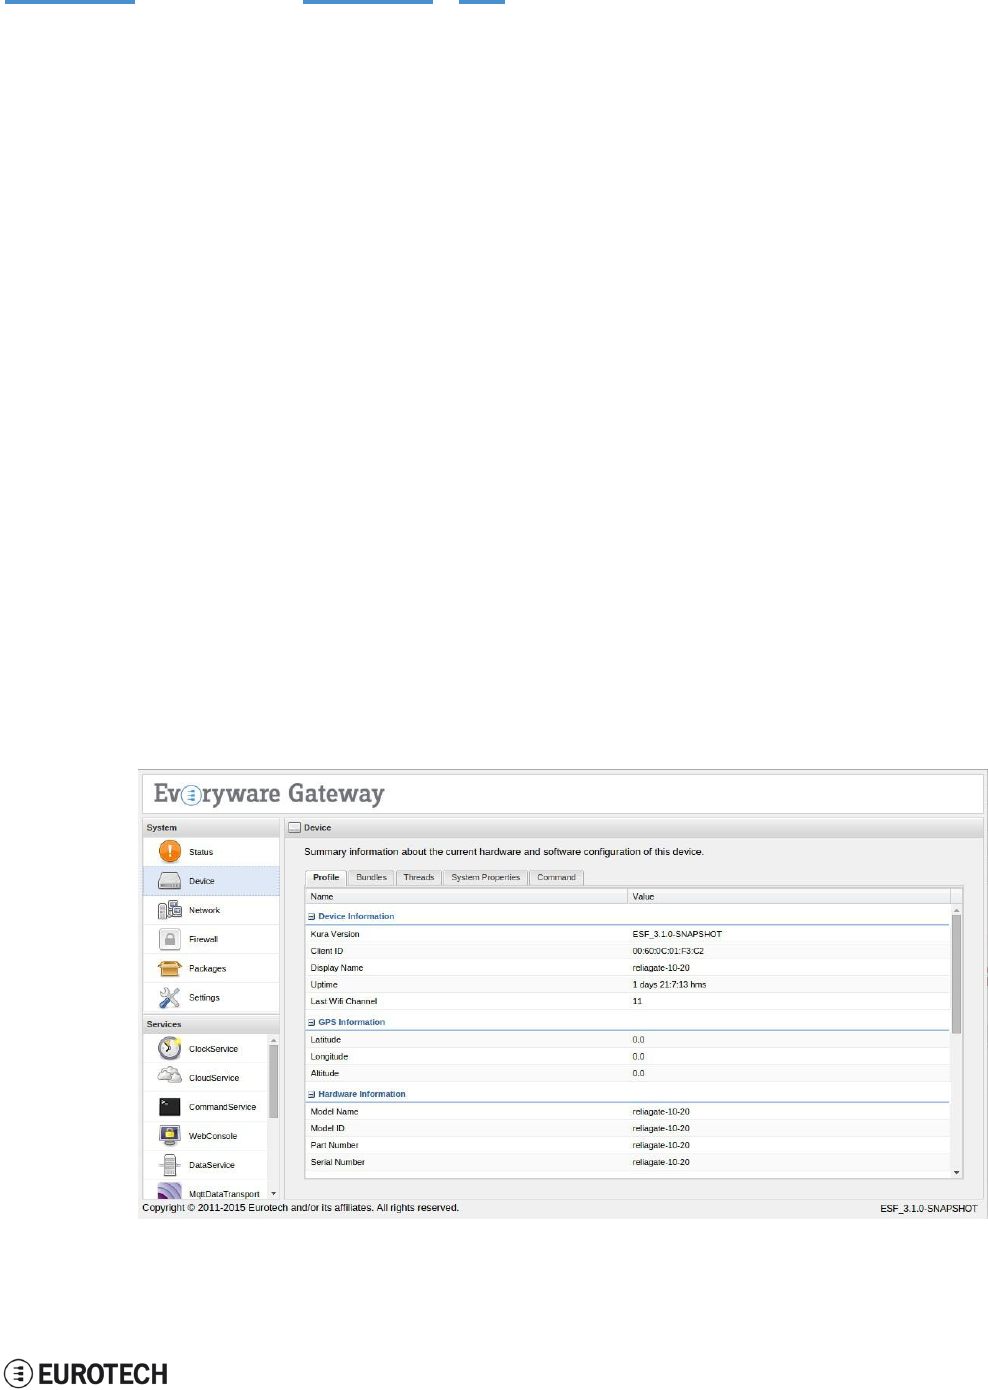The height and width of the screenshot is (1390, 988).
Task: Select WebConsole service icon
Action: tap(170, 1136)
